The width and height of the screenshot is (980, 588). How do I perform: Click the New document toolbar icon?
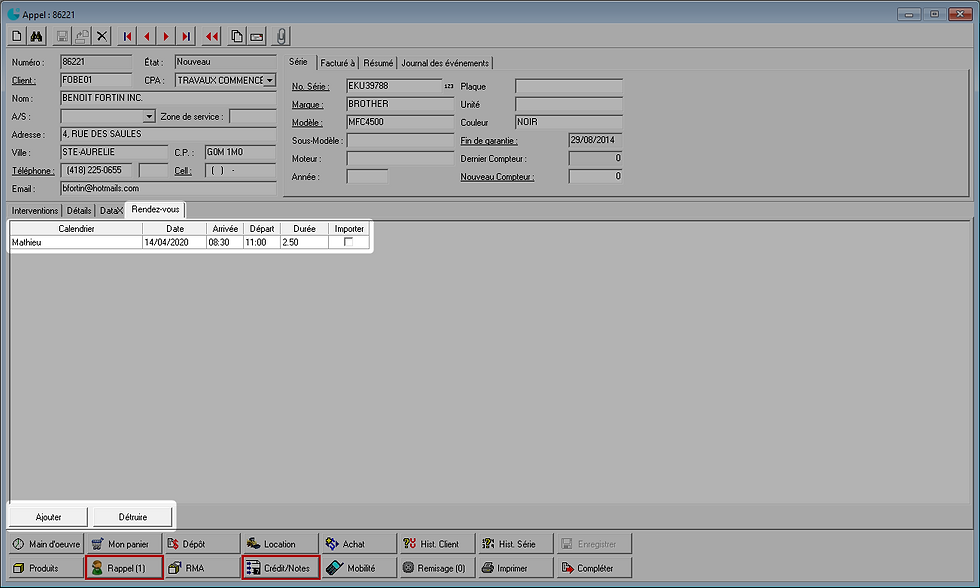(x=18, y=36)
